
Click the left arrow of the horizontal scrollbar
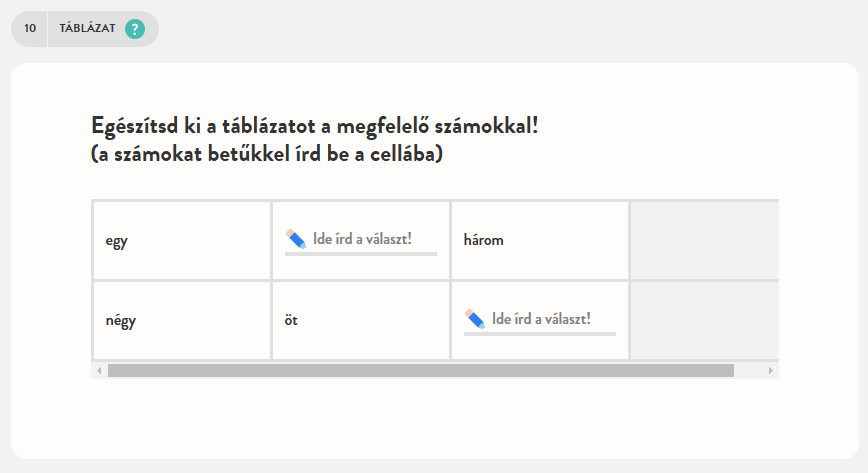(x=98, y=371)
